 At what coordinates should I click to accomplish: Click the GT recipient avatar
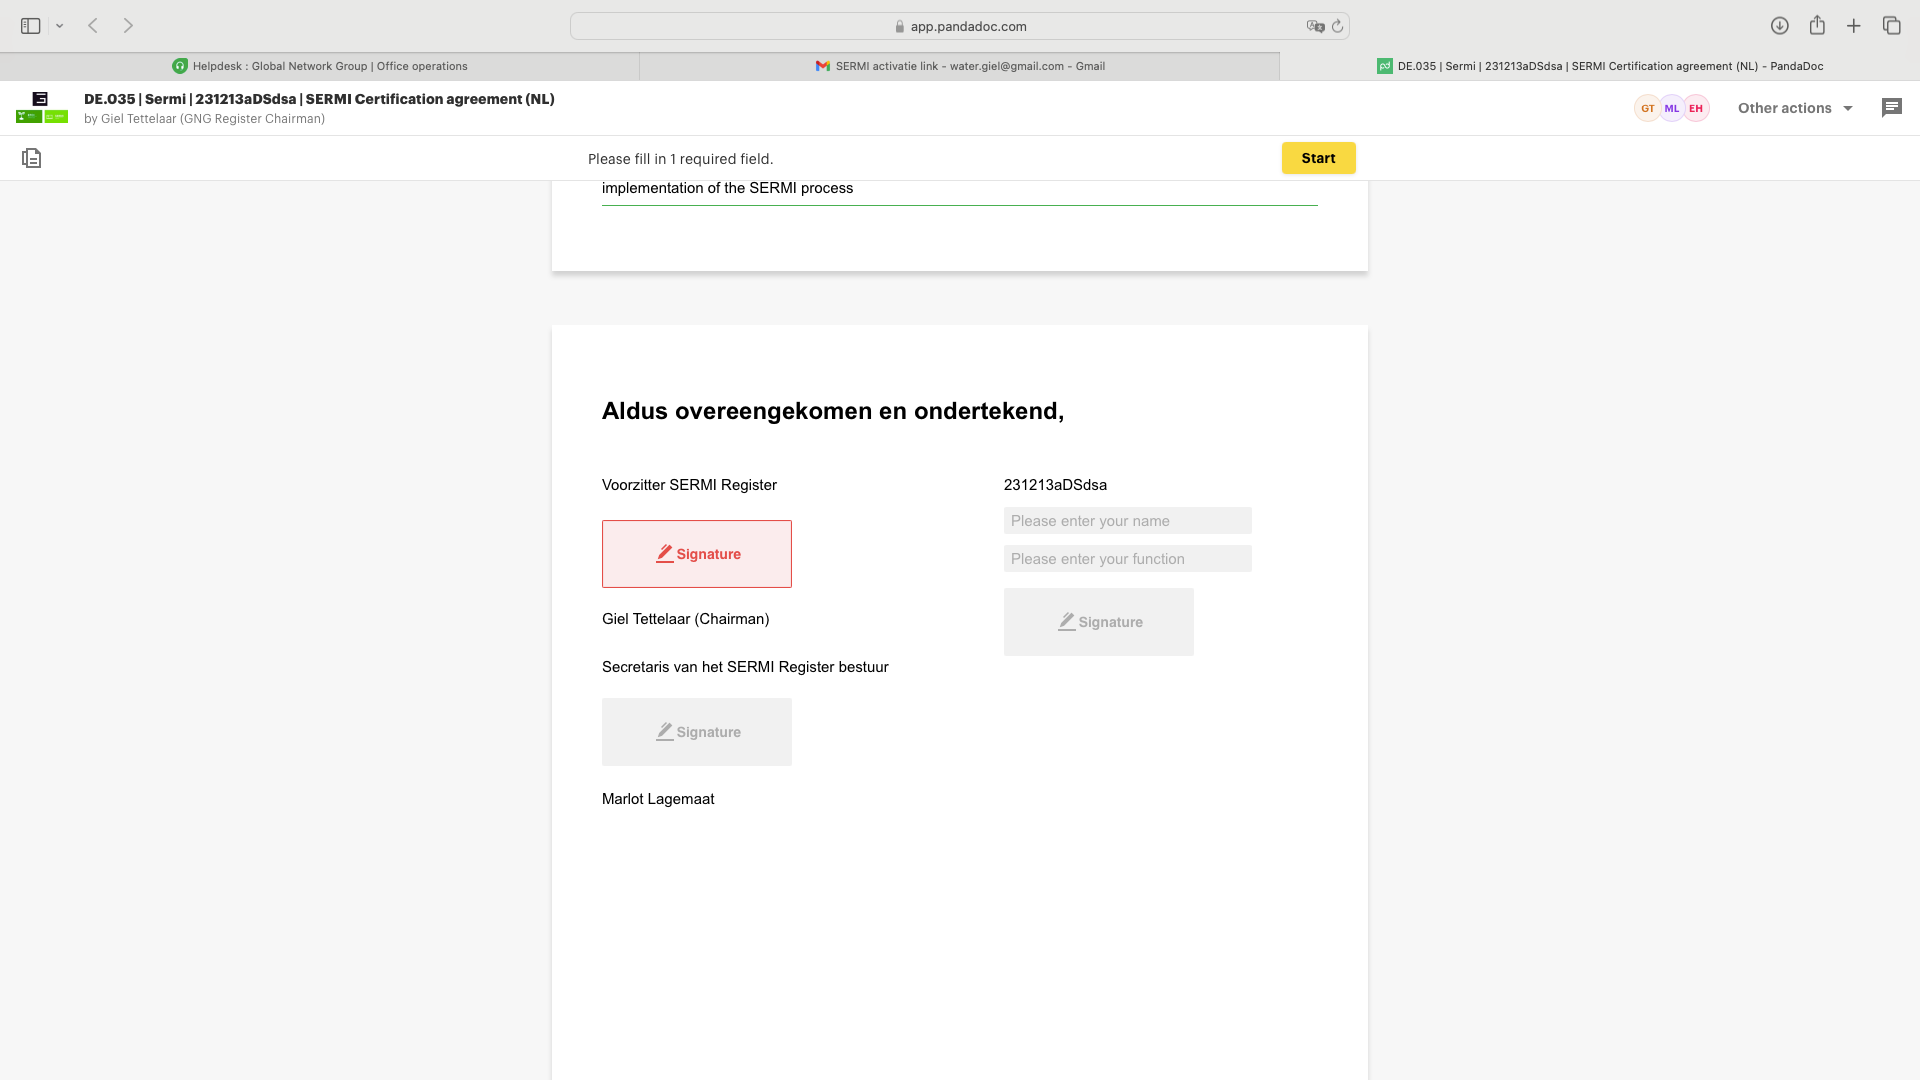pos(1647,108)
